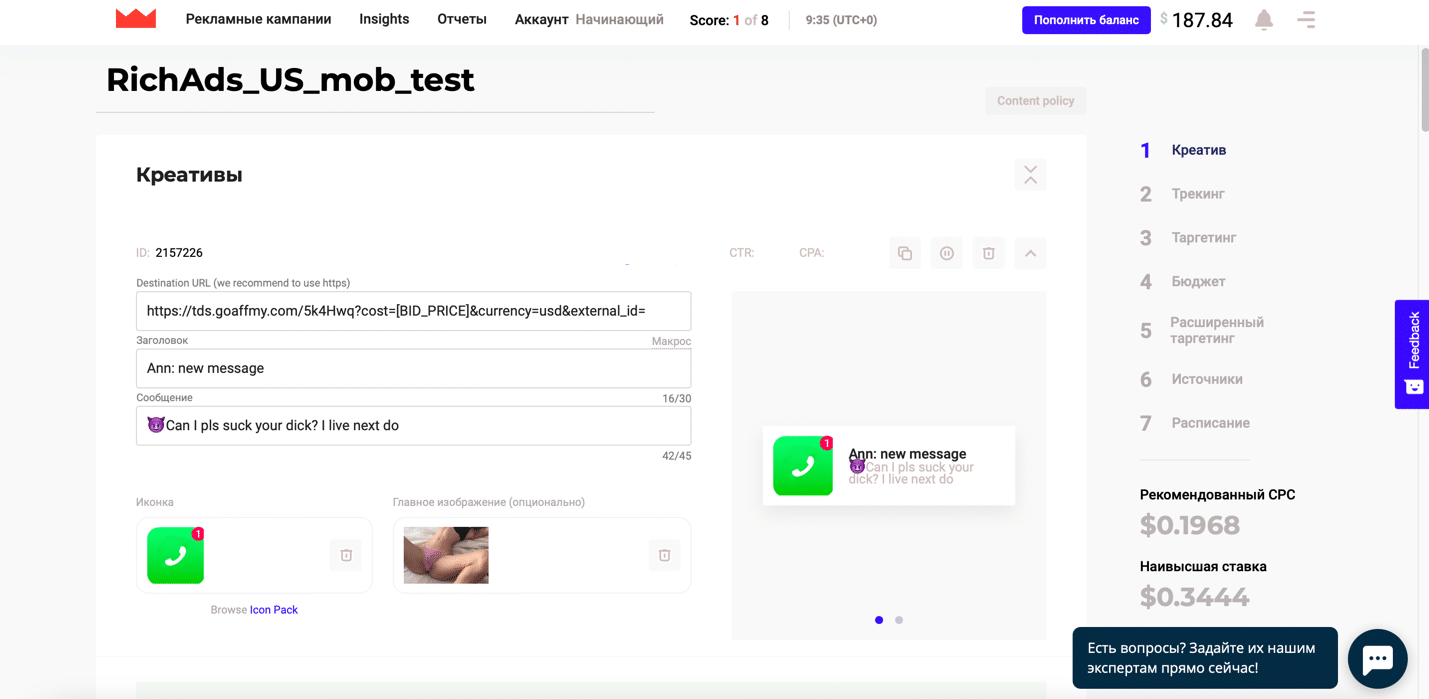Click the page's vertical scrollbar

click(1423, 90)
